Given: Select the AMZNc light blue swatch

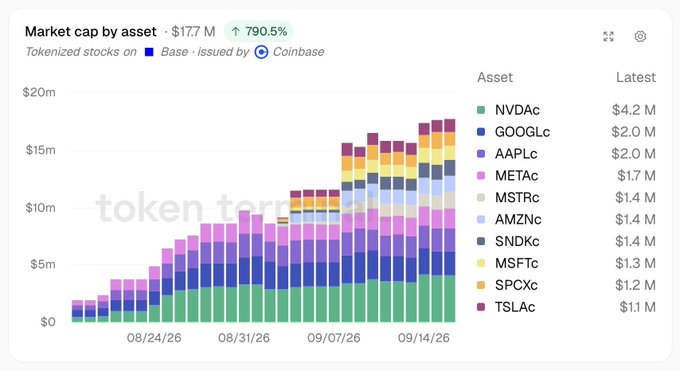Looking at the screenshot, I should (481, 219).
